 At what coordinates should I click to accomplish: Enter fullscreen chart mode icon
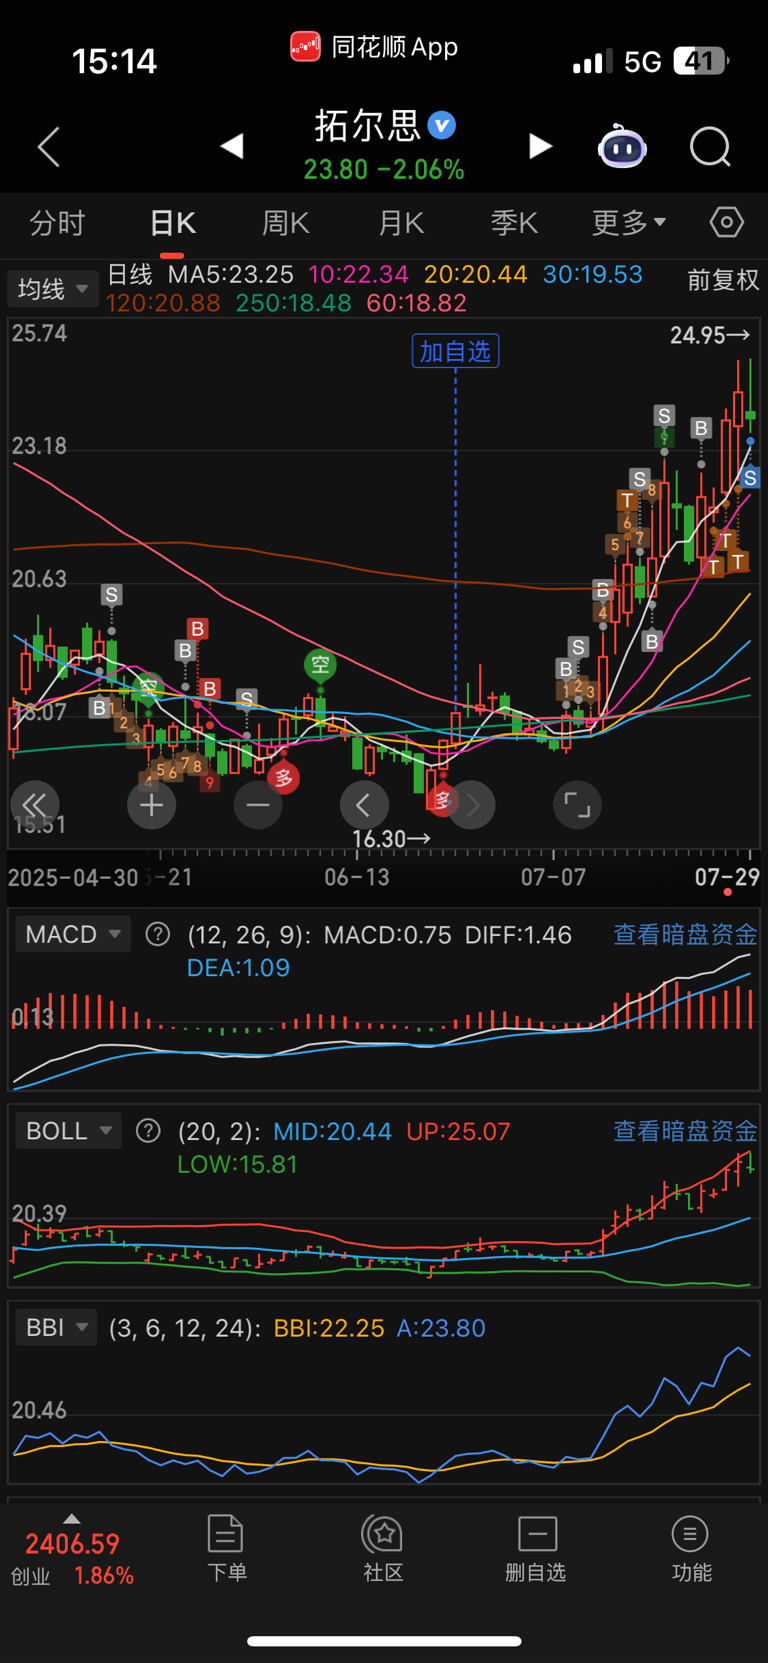click(577, 805)
